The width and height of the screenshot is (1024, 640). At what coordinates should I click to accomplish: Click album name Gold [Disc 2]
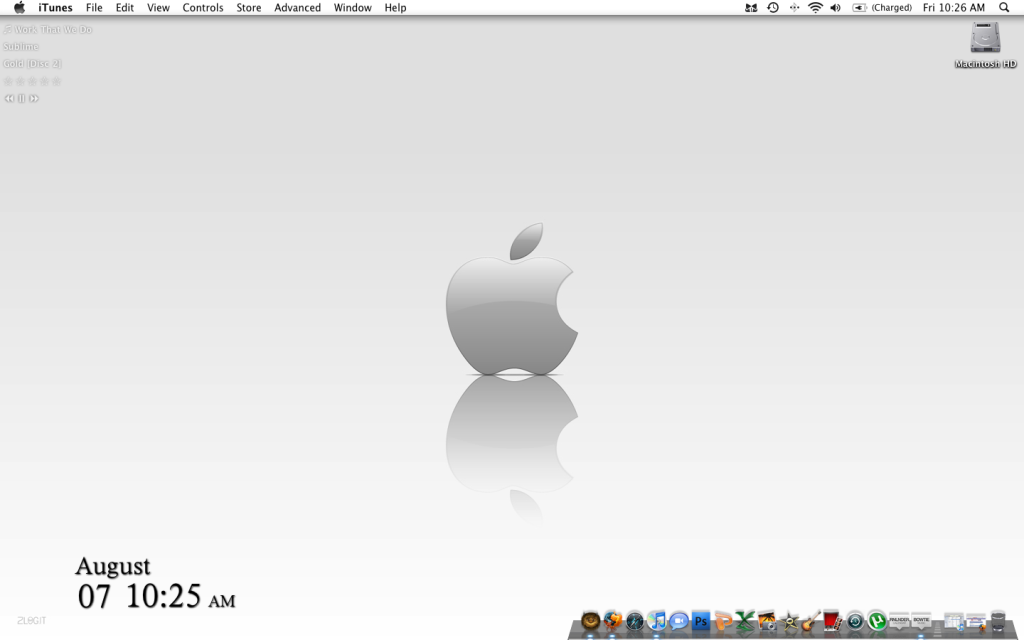tap(32, 63)
